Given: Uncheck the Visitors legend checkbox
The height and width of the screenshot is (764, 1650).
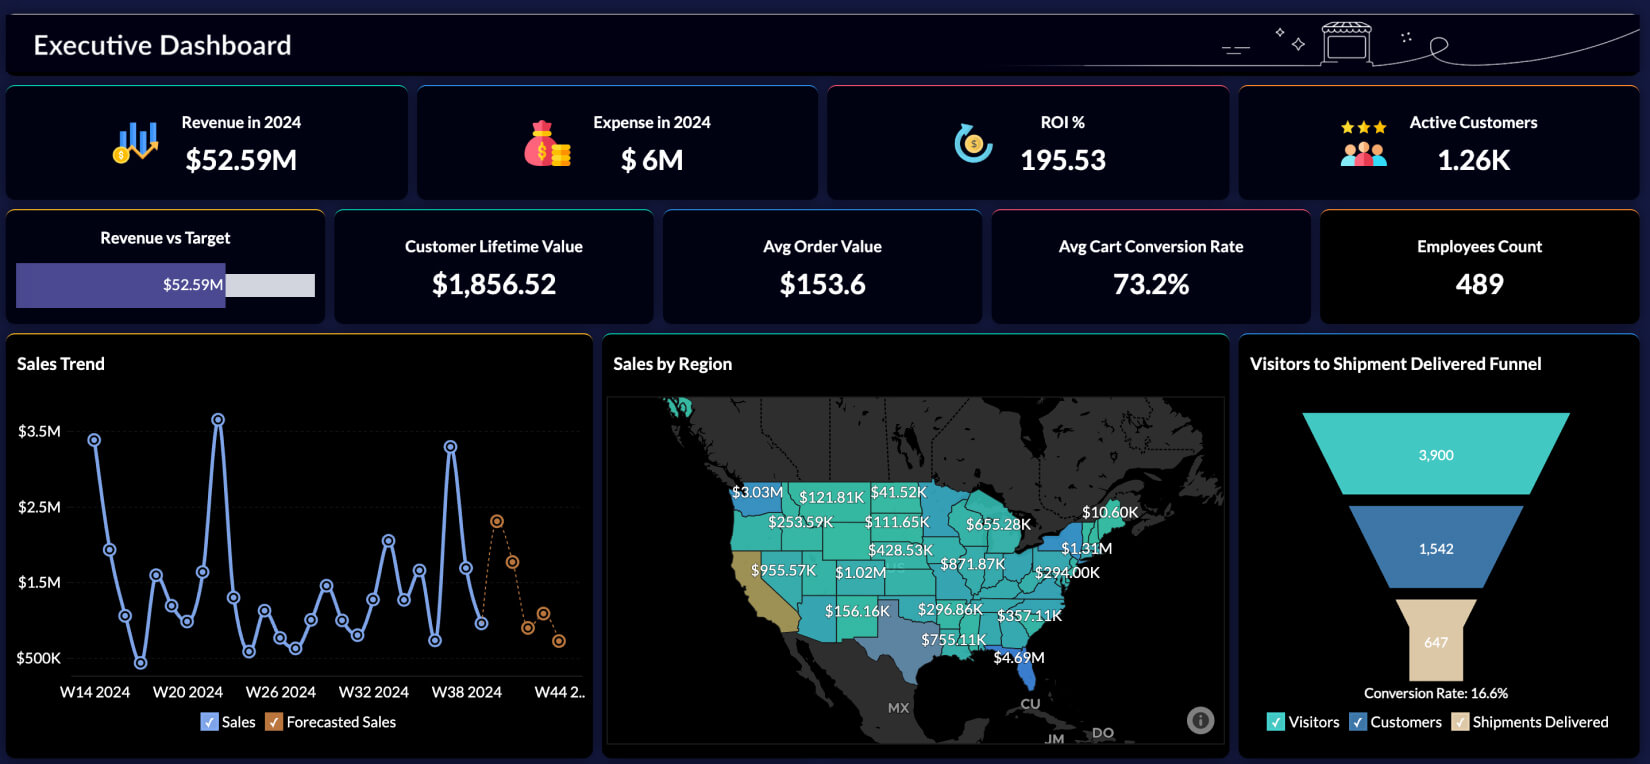Looking at the screenshot, I should click(1276, 722).
